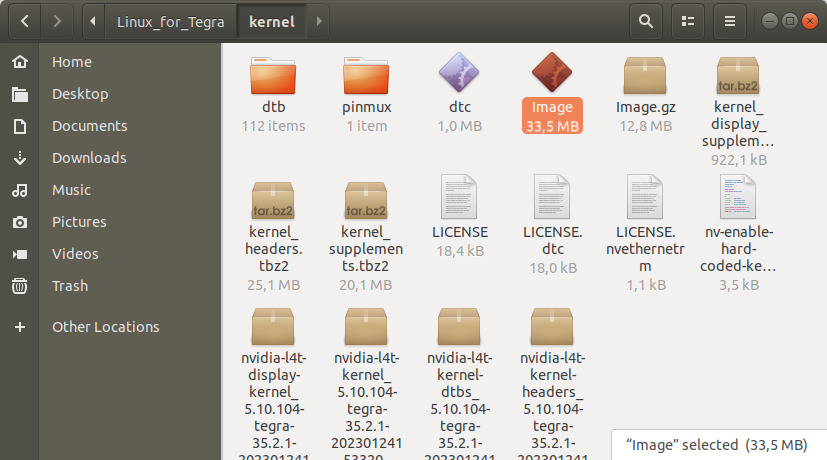Click the LICENSE.nvethernetrm file name
The image size is (827, 460).
(x=645, y=249)
